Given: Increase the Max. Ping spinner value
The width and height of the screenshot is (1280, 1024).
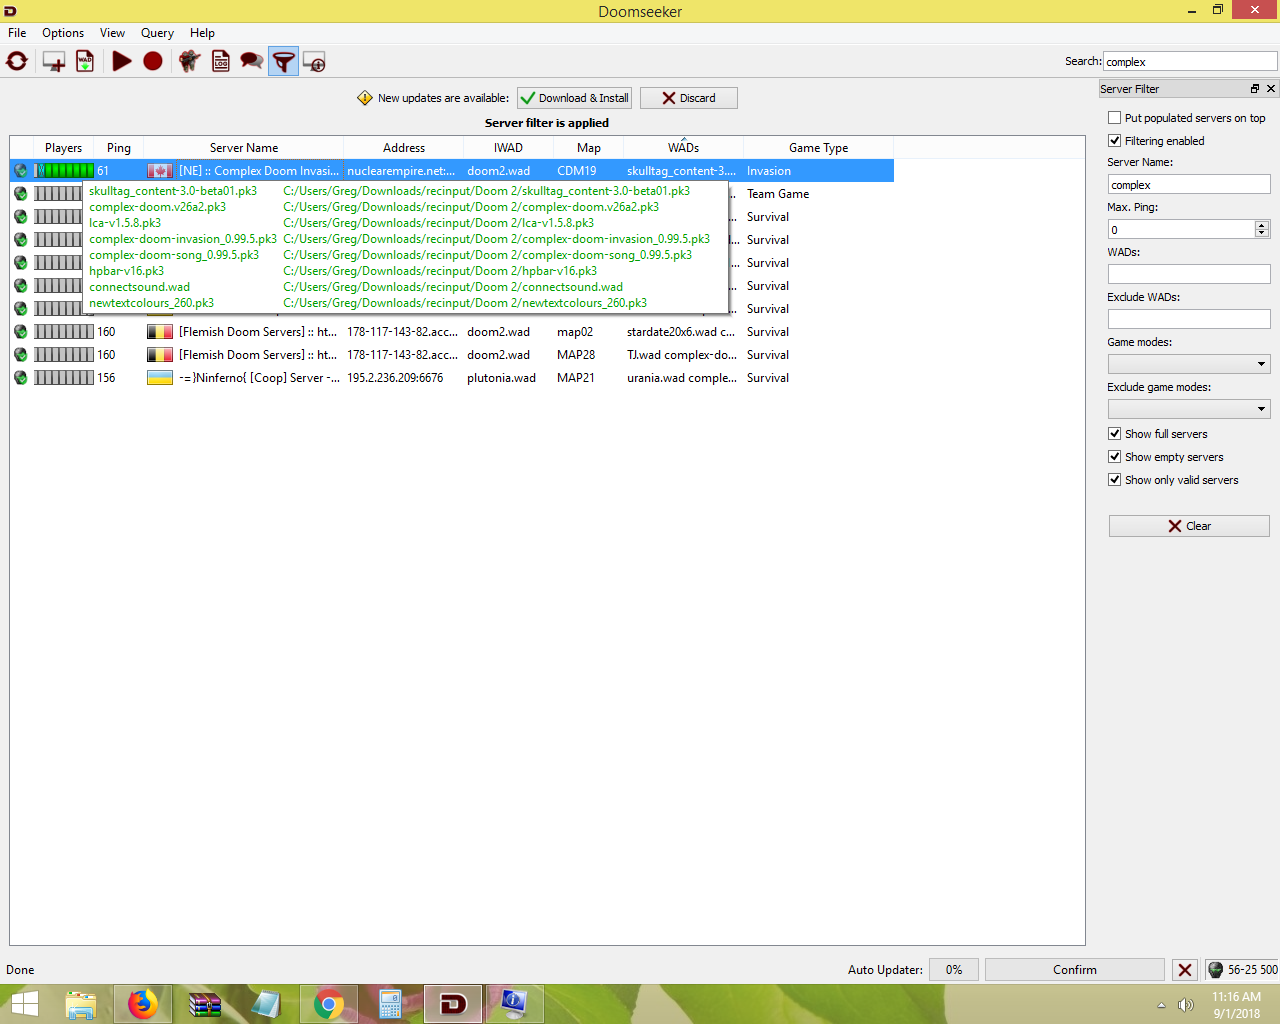Looking at the screenshot, I should 1262,225.
